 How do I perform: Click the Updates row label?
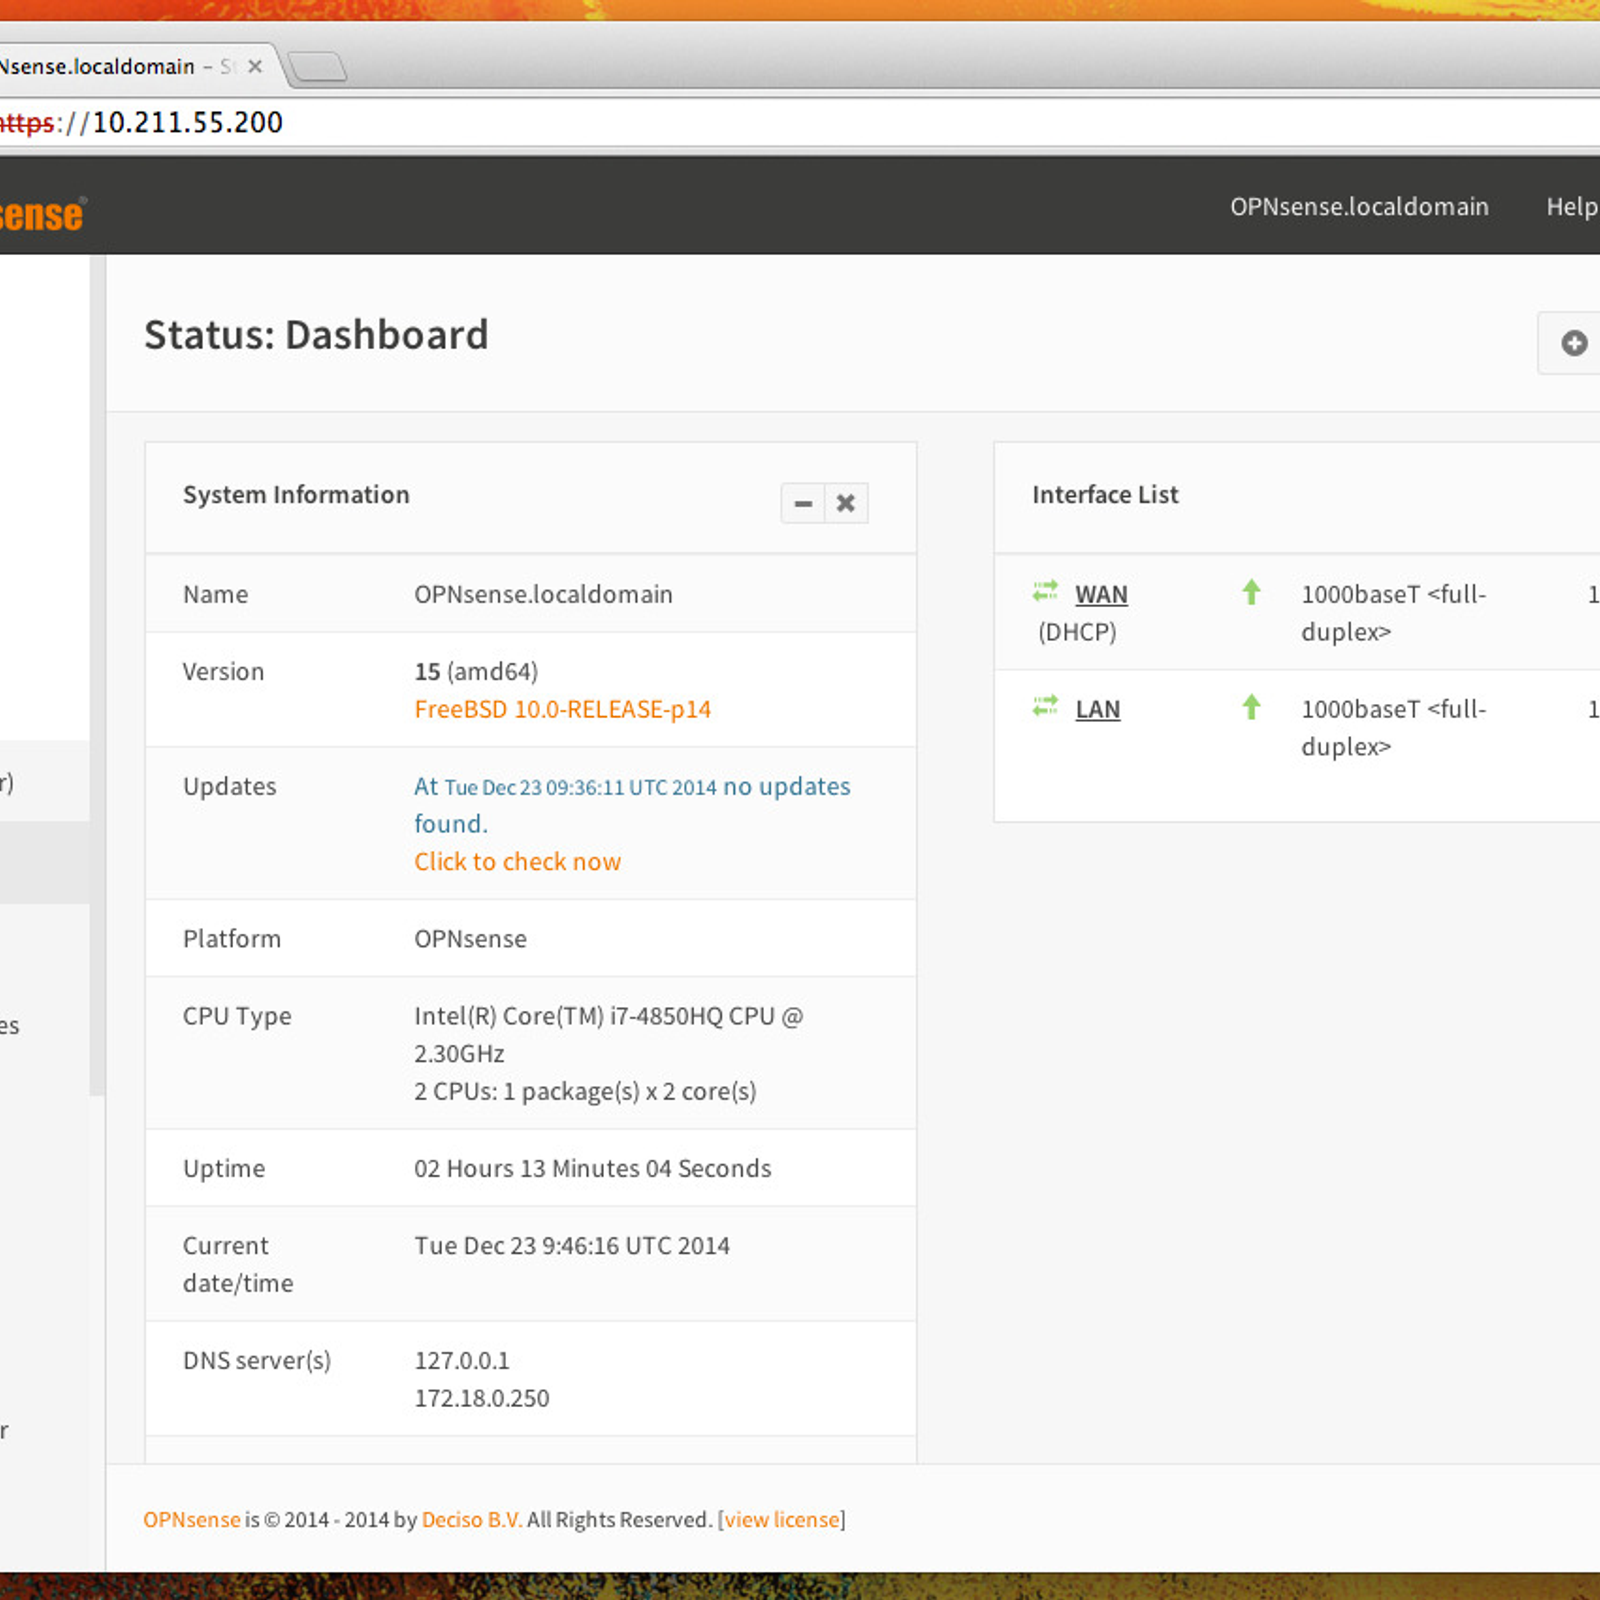tap(230, 786)
